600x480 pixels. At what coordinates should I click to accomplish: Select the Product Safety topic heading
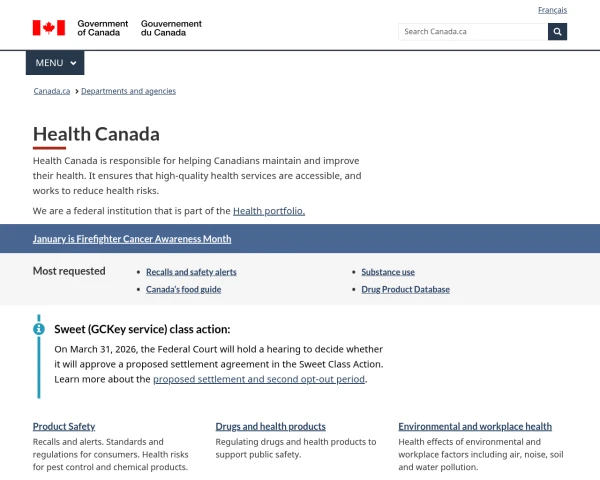point(64,426)
